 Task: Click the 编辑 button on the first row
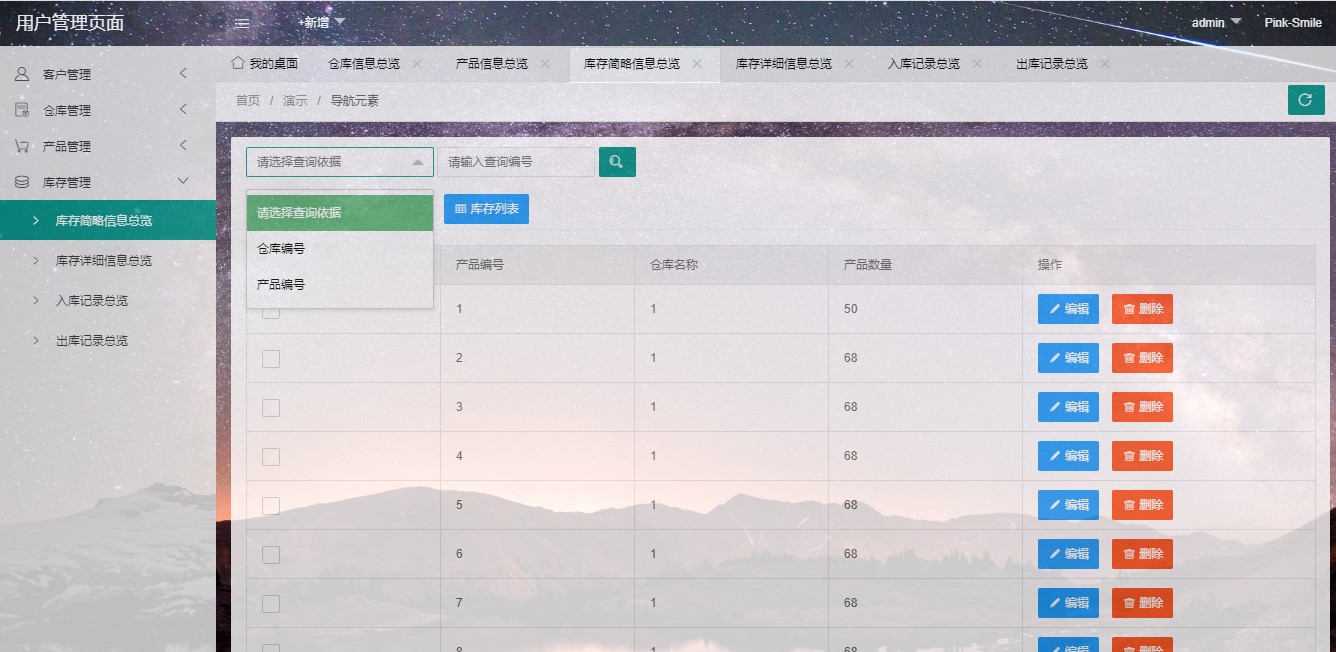[x=1068, y=309]
